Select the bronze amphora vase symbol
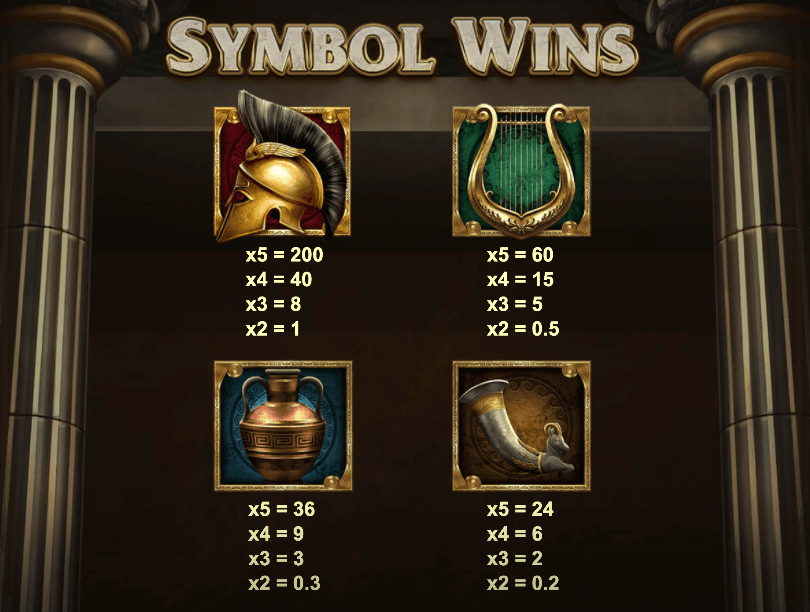810x612 pixels. (283, 426)
